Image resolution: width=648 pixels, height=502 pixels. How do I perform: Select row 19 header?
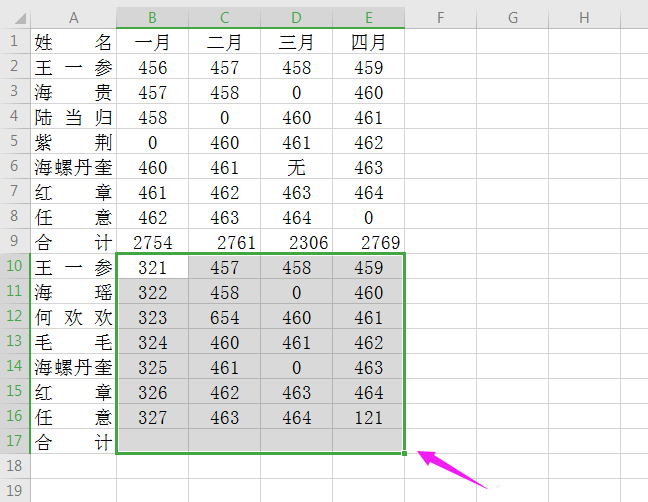pos(15,490)
